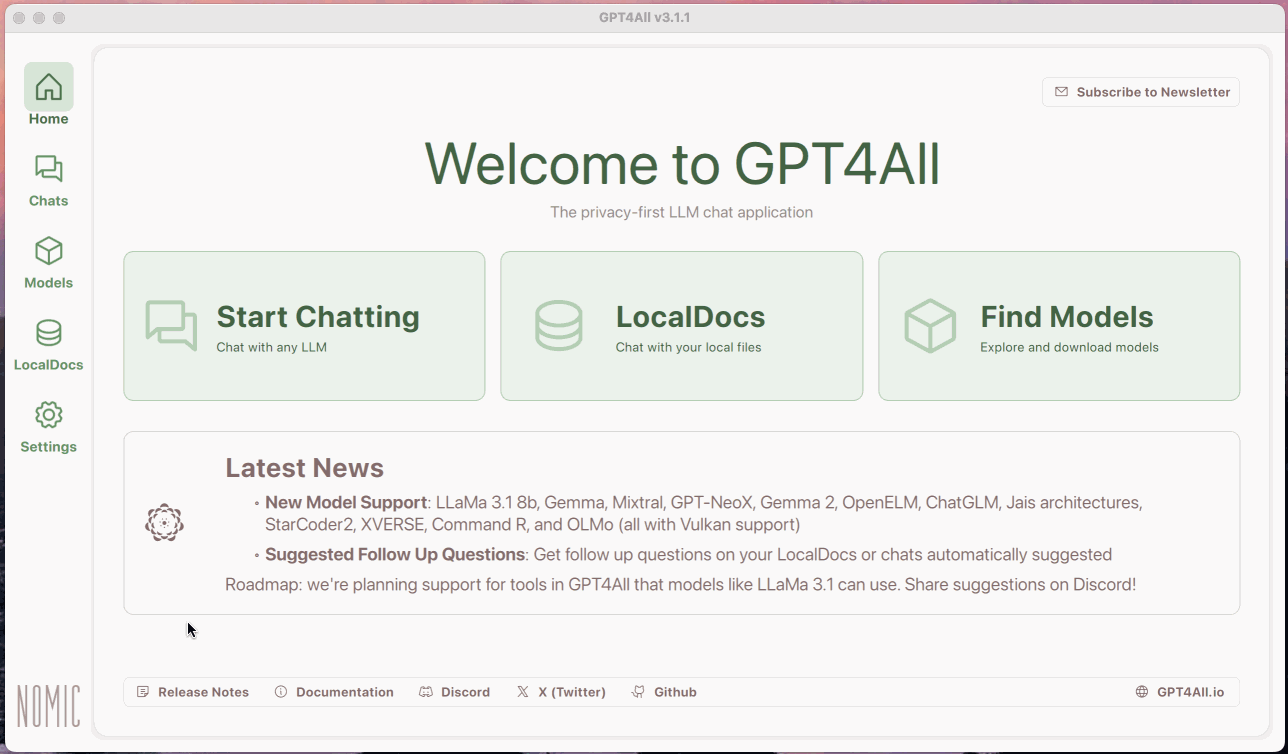Open the Documentation link text
This screenshot has width=1288, height=754.
tap(345, 692)
